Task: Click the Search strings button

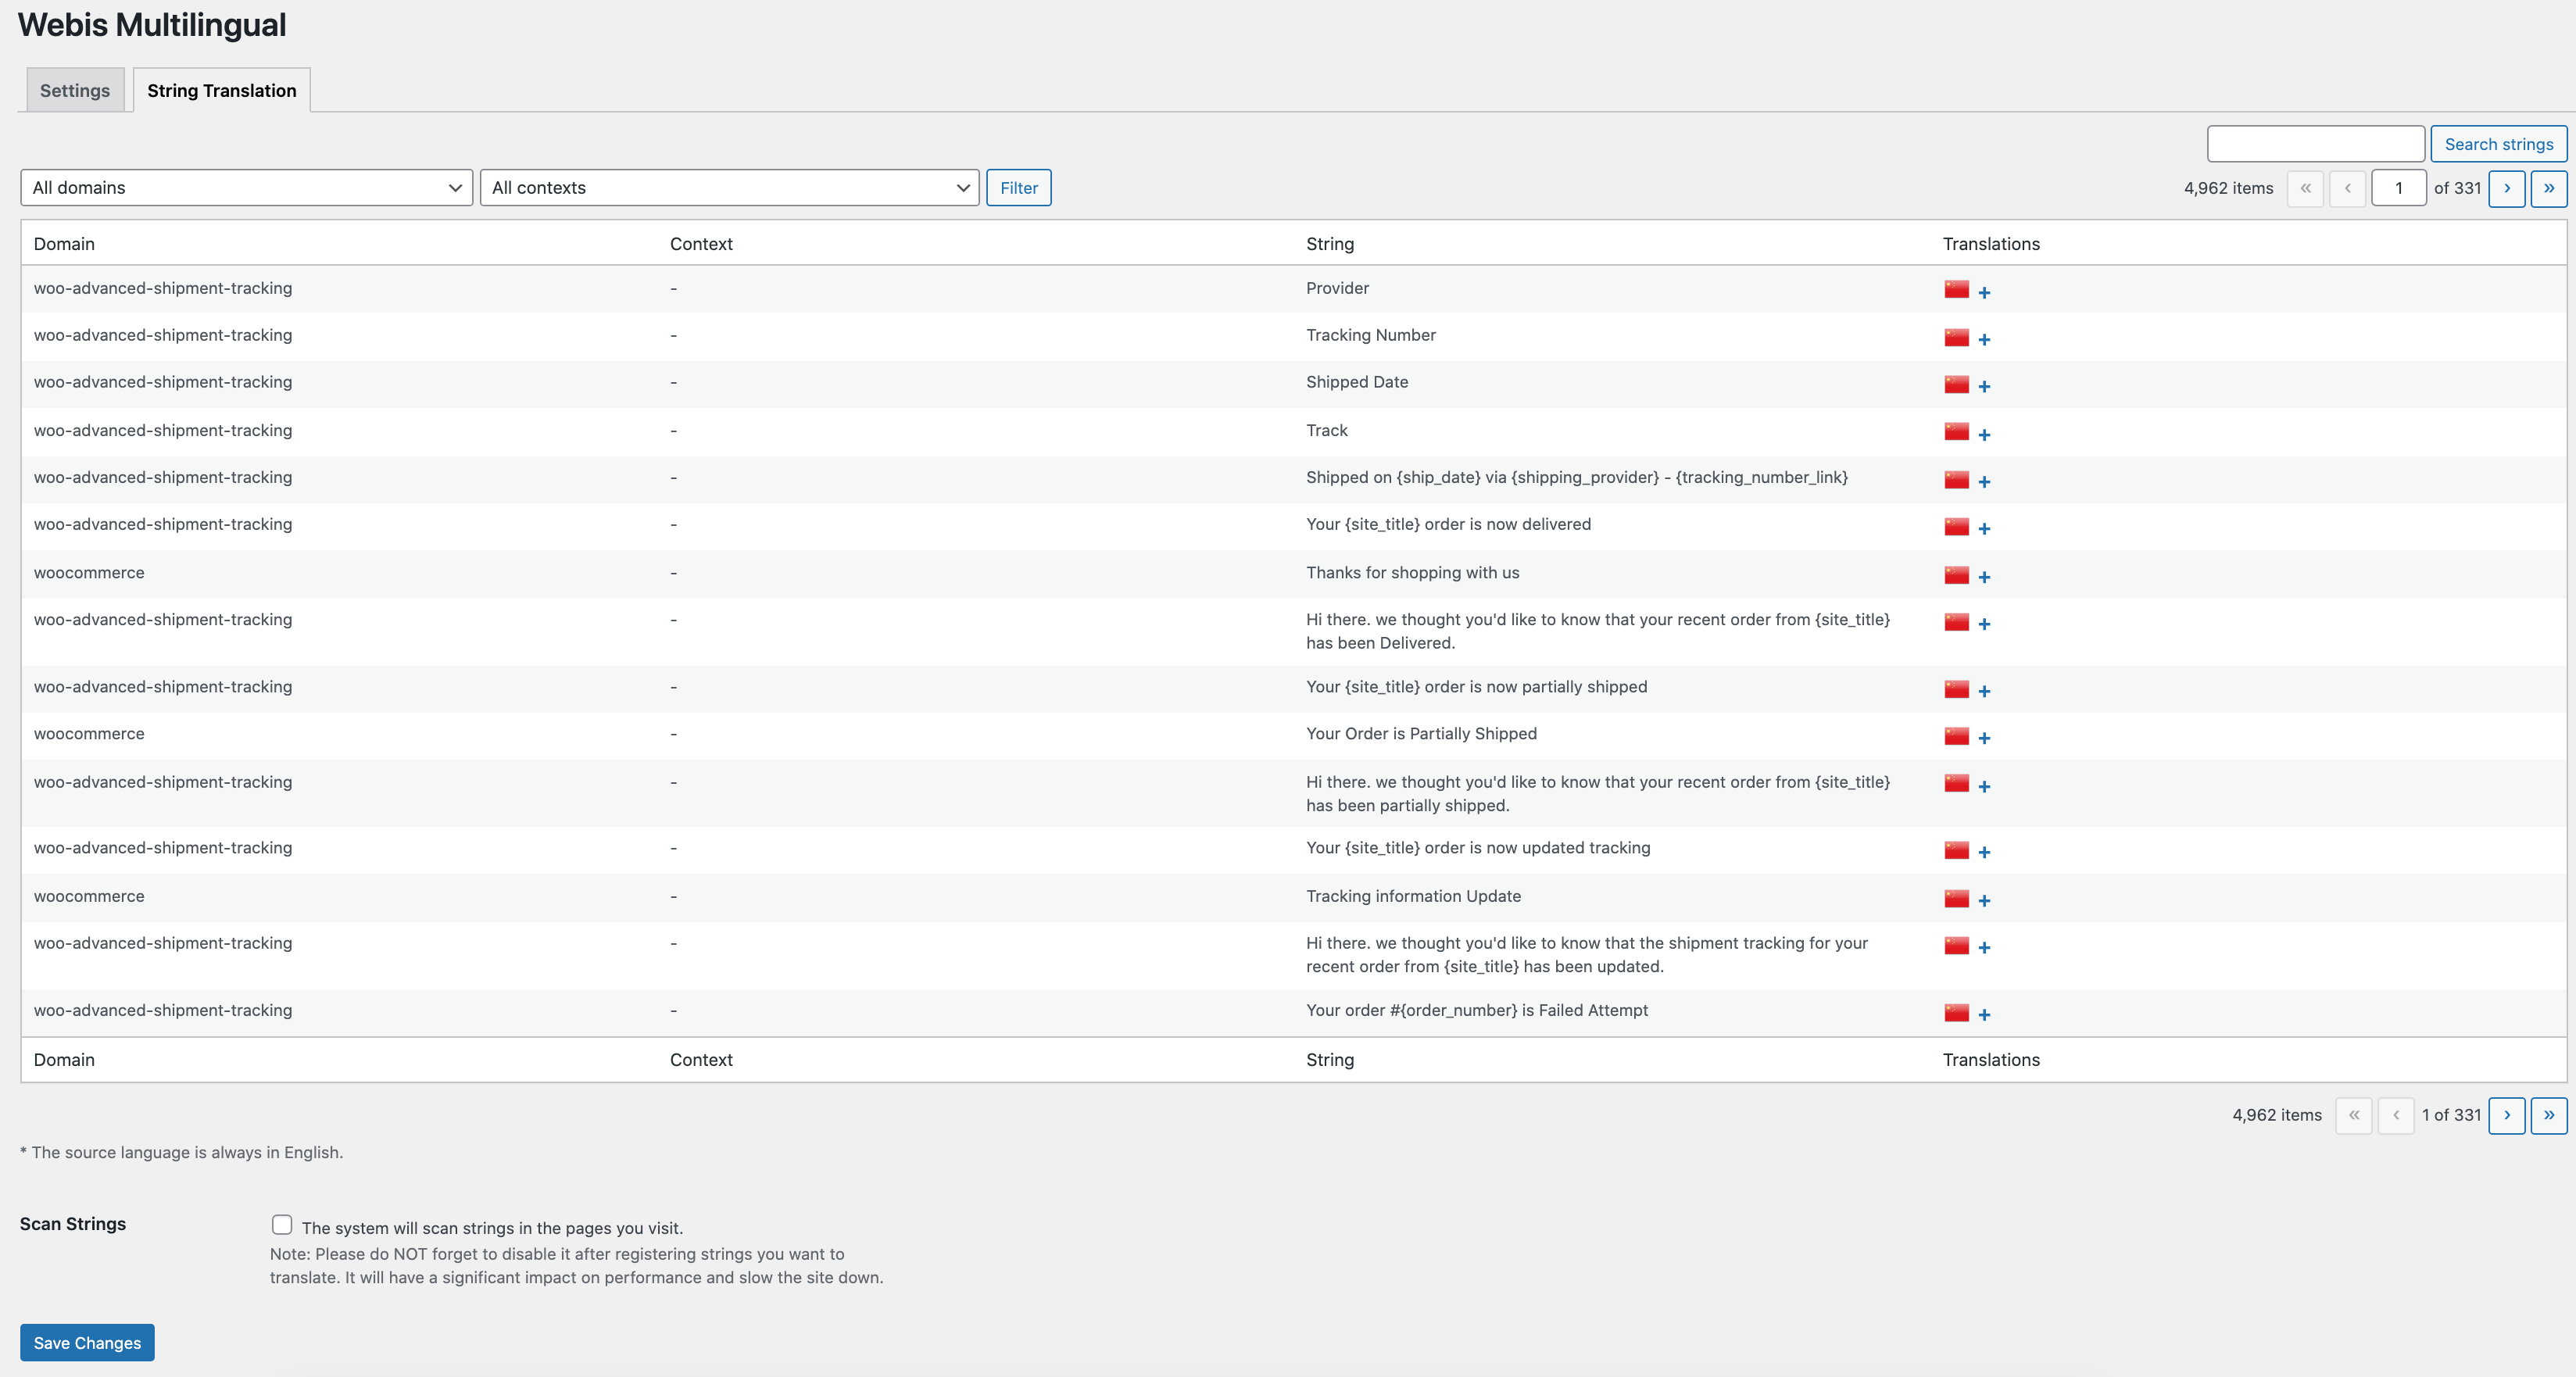Action: [2499, 143]
